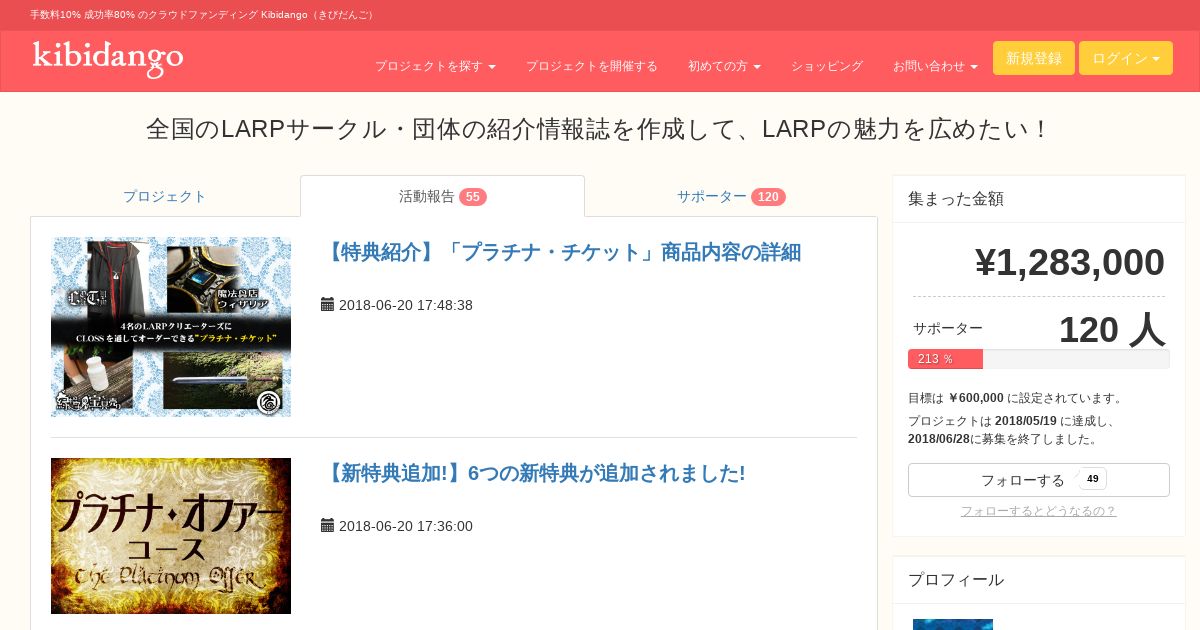Click the 120 badge on サポーター tab

pyautogui.click(x=768, y=197)
